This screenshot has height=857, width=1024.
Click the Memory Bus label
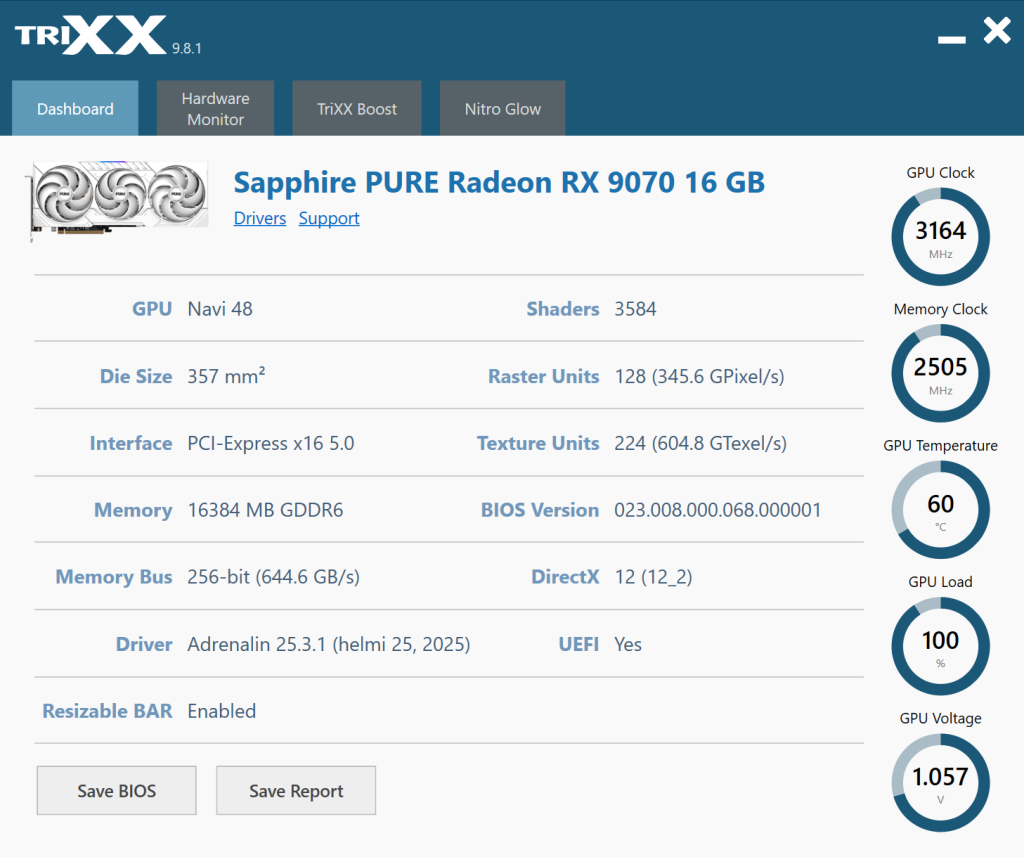point(114,577)
